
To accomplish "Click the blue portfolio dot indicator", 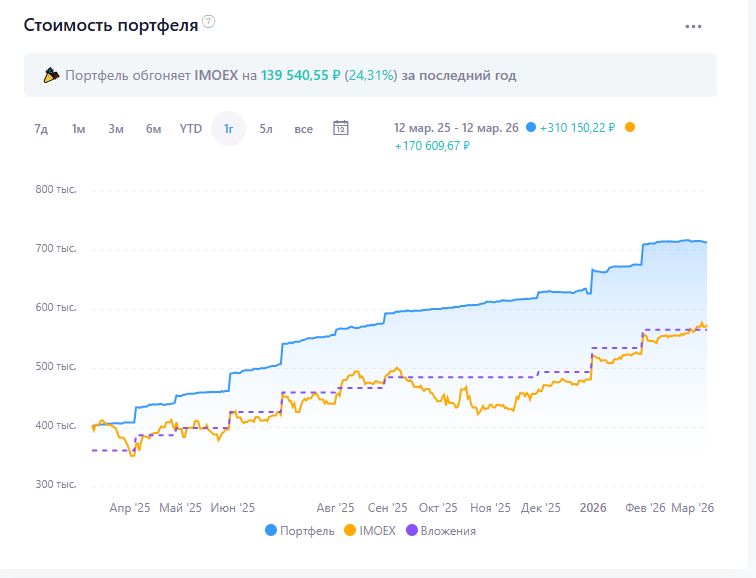I will coord(530,128).
